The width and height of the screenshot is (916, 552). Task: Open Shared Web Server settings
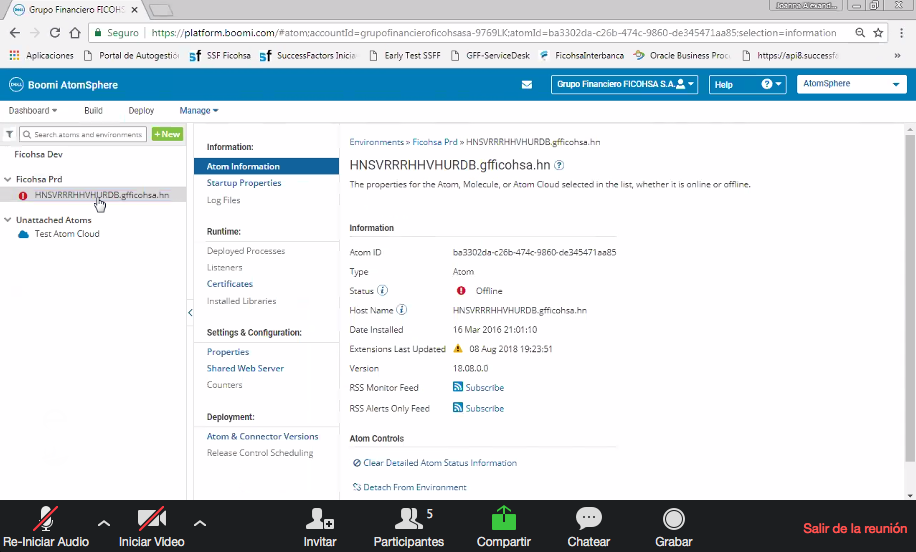click(x=245, y=369)
